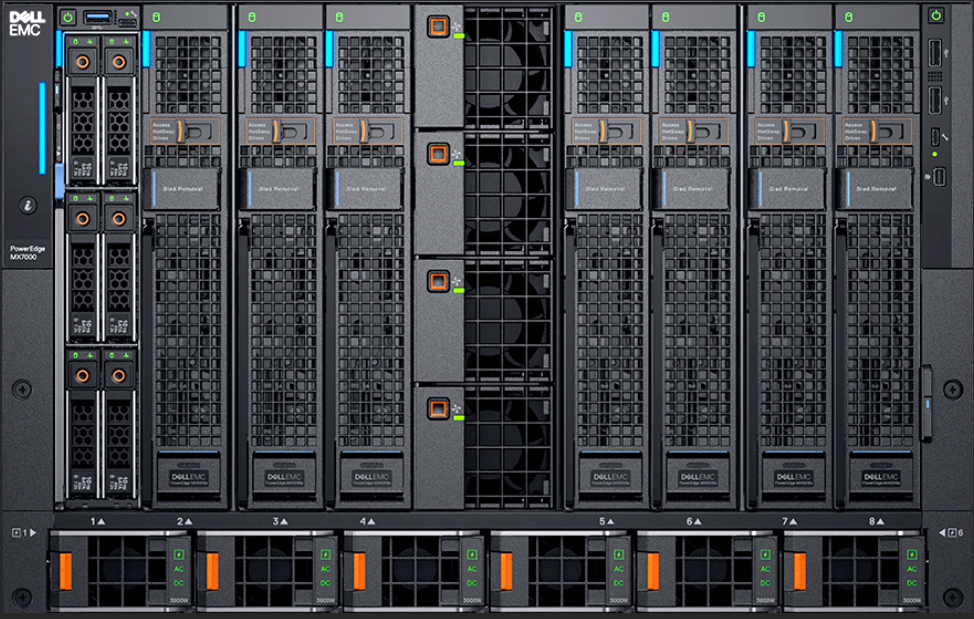Click the PowerEdge MX7000 model label
The image size is (974, 619).
click(27, 253)
